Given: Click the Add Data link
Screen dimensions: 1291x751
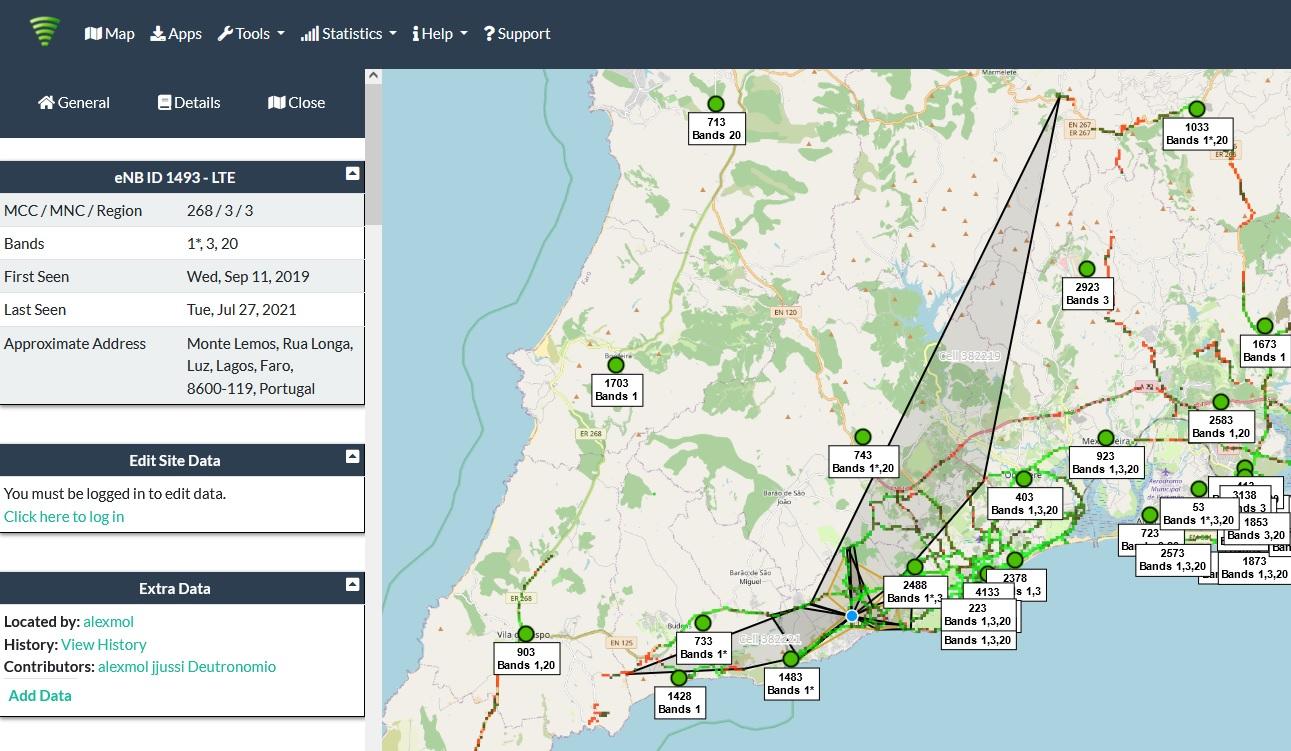Looking at the screenshot, I should [x=40, y=695].
